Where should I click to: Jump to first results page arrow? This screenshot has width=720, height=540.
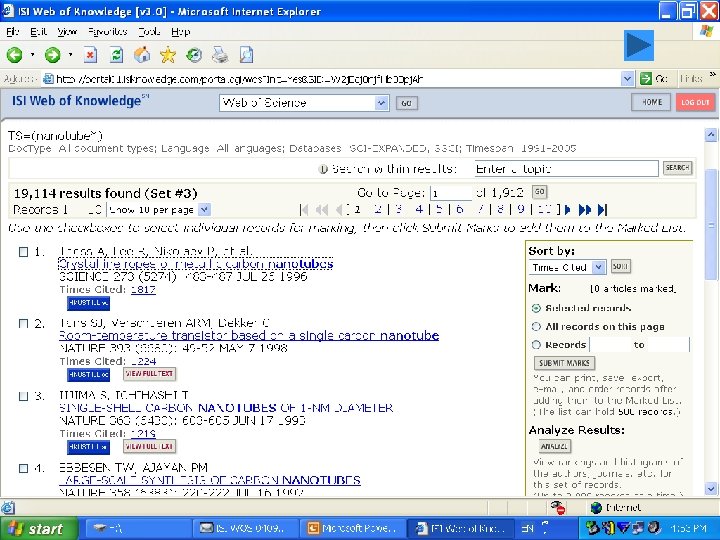[304, 210]
